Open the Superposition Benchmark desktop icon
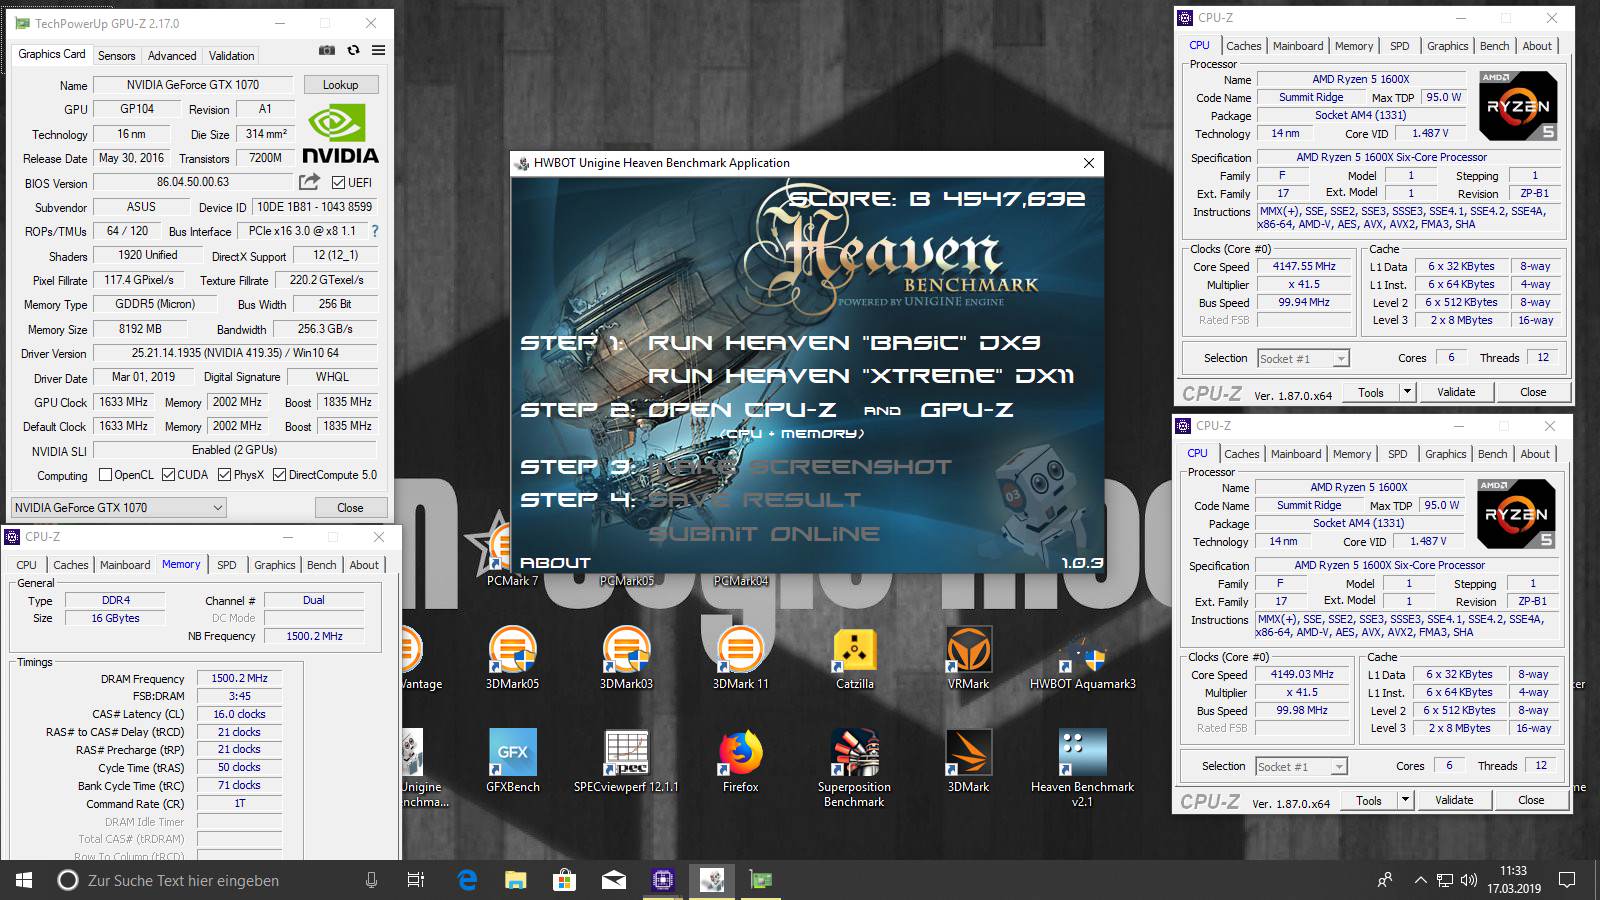 855,767
